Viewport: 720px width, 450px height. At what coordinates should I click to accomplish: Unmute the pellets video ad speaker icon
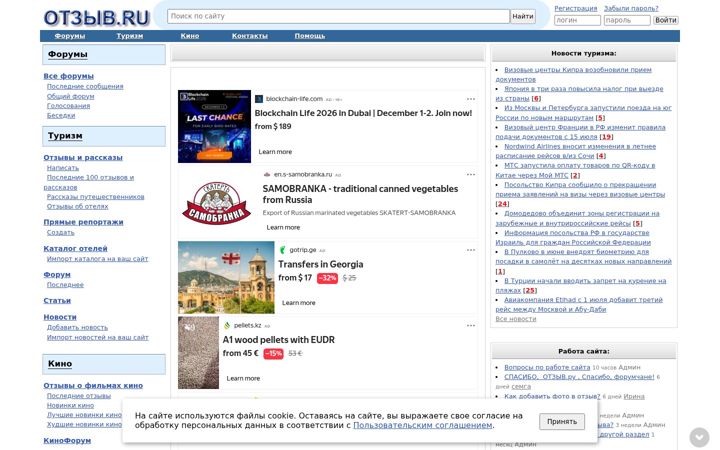(189, 327)
